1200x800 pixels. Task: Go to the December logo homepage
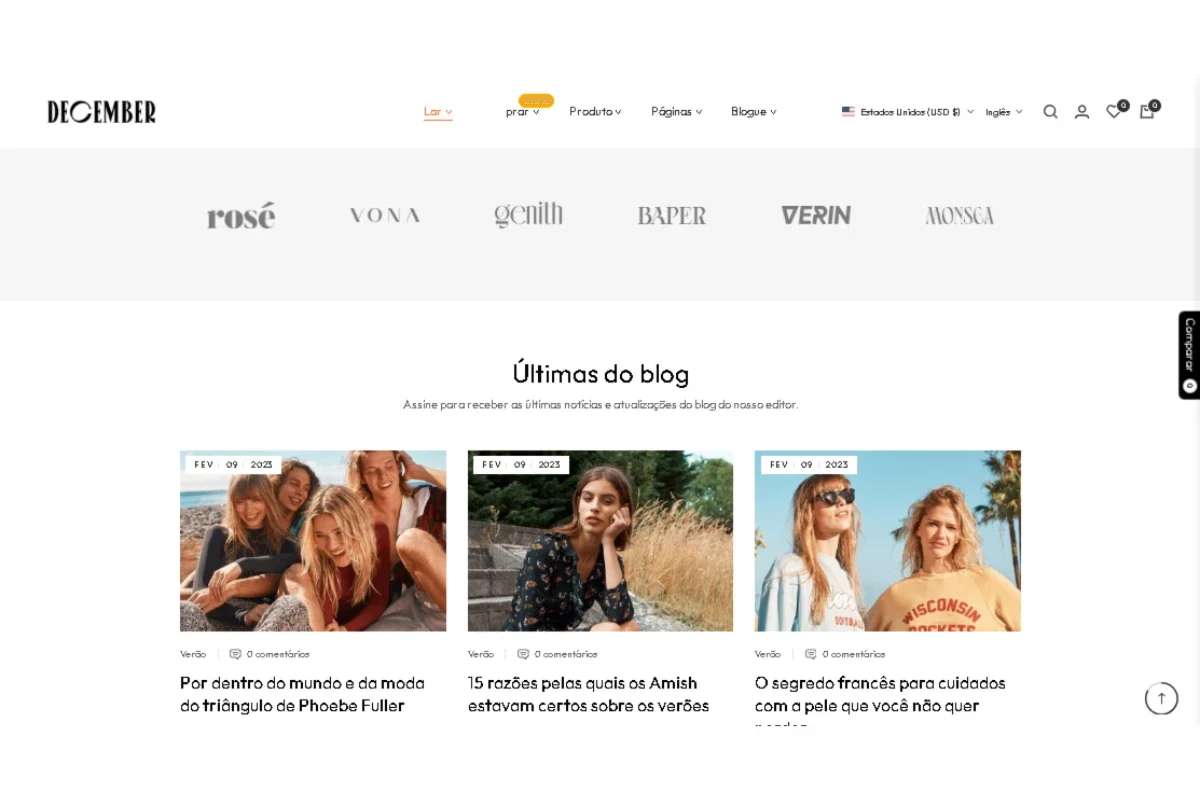pos(102,112)
